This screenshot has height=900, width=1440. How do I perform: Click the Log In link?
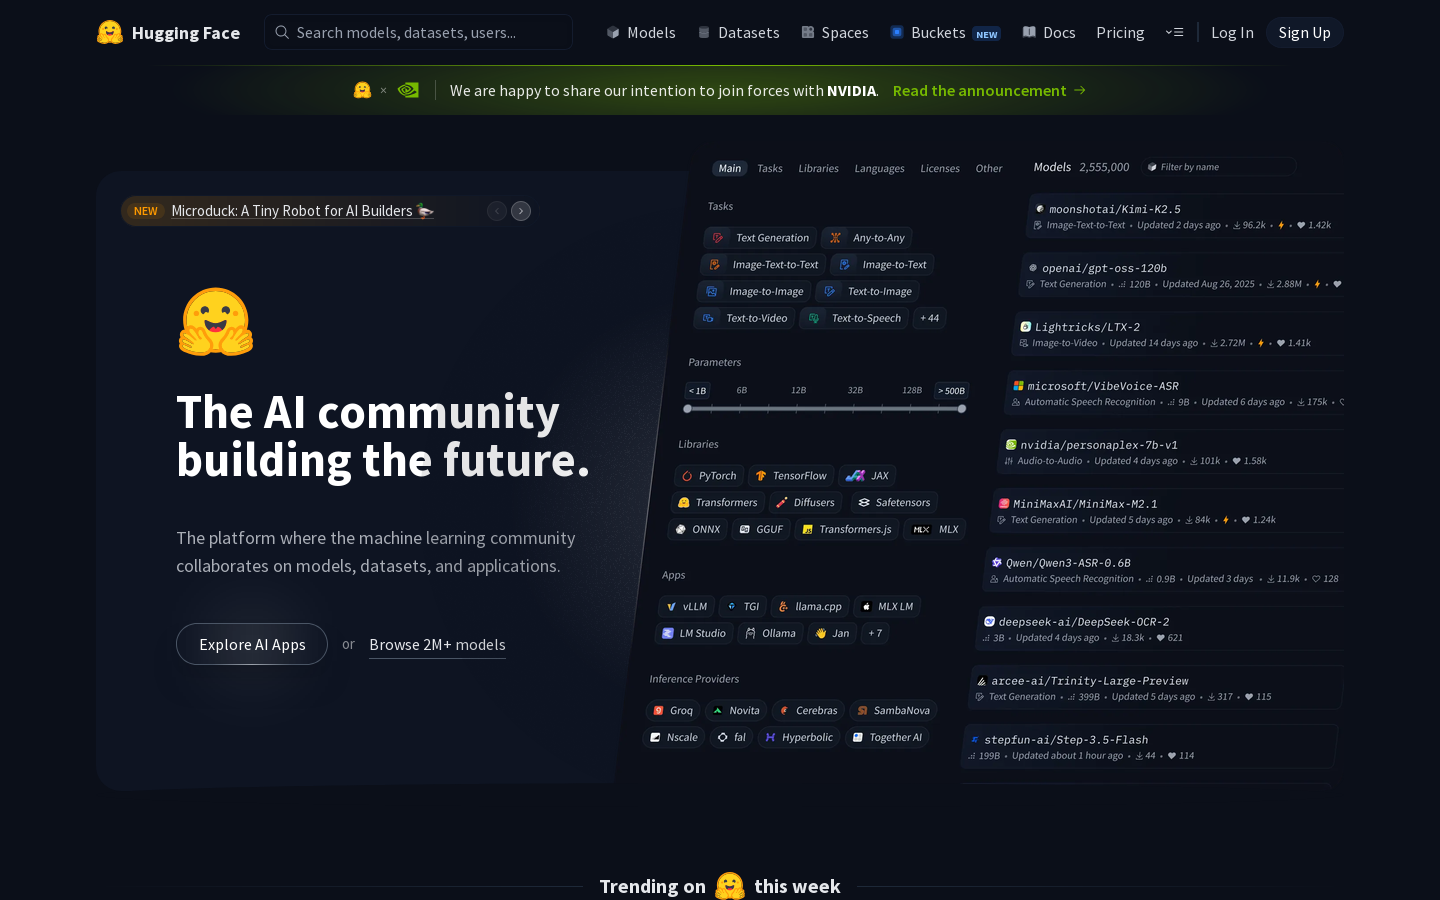click(x=1232, y=32)
